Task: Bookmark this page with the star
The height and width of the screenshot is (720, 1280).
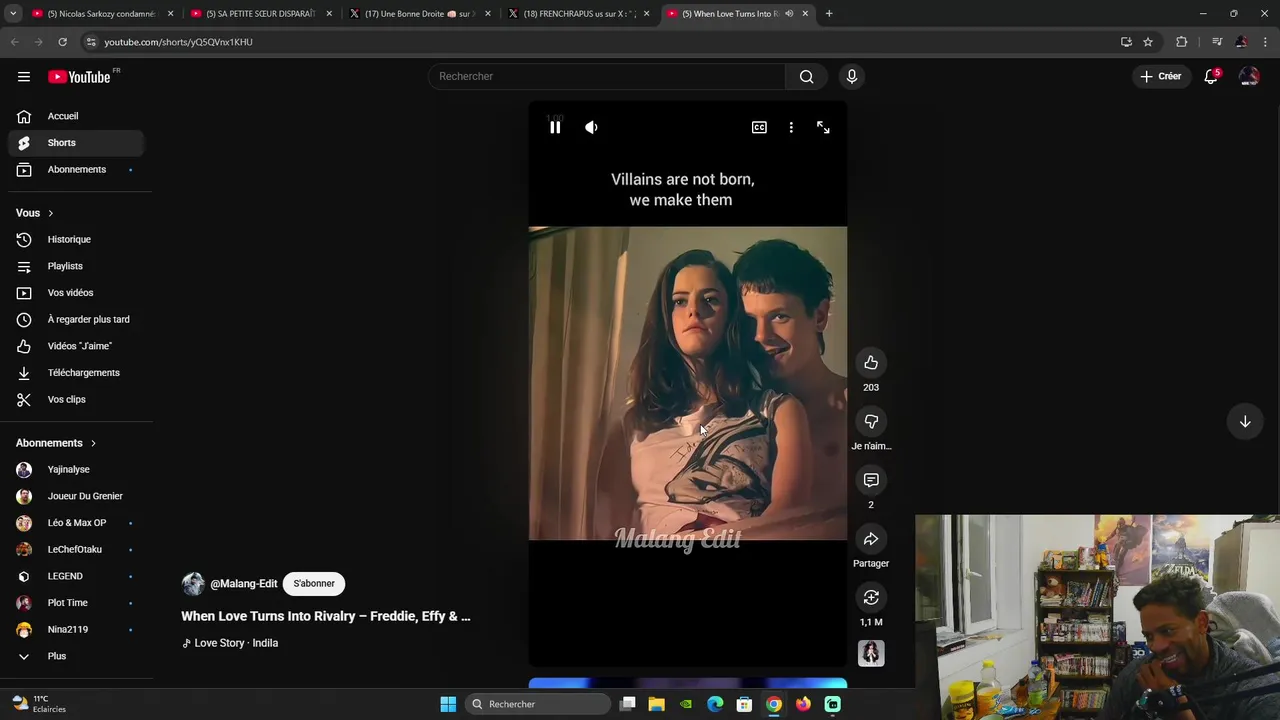Action: (1148, 42)
